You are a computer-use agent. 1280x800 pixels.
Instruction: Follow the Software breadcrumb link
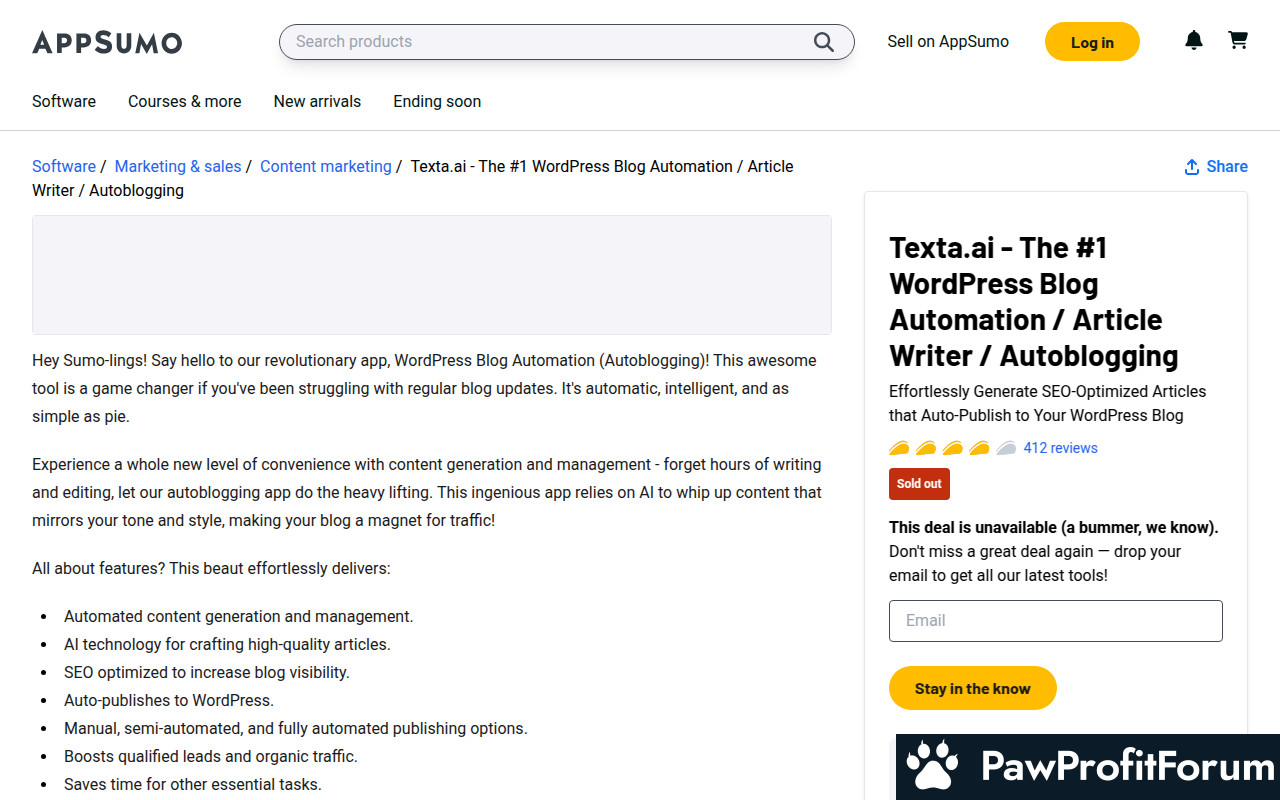64,167
